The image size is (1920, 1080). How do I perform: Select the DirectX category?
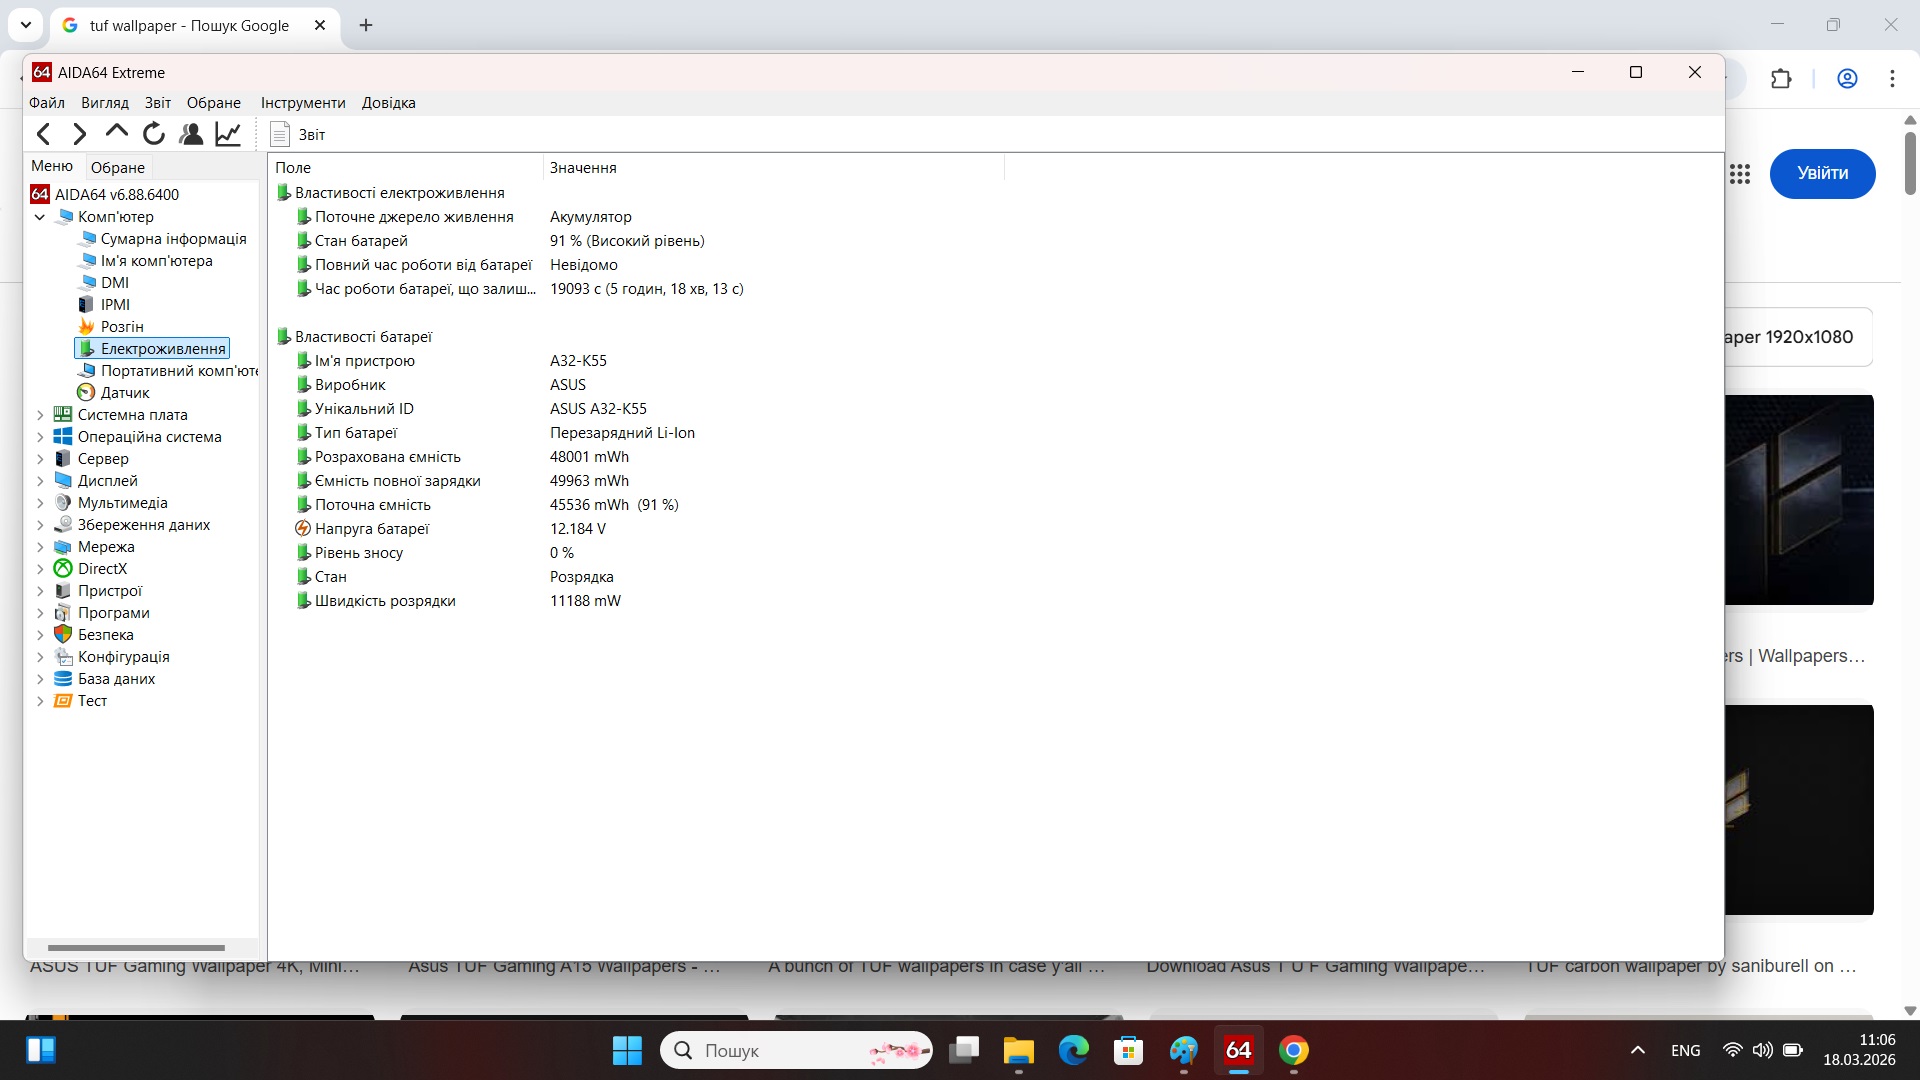[103, 568]
